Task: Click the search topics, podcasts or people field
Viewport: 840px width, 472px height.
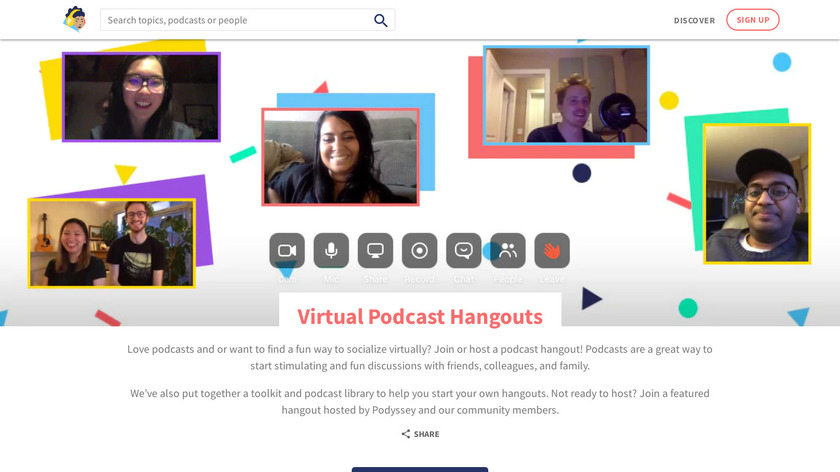Action: click(x=238, y=20)
